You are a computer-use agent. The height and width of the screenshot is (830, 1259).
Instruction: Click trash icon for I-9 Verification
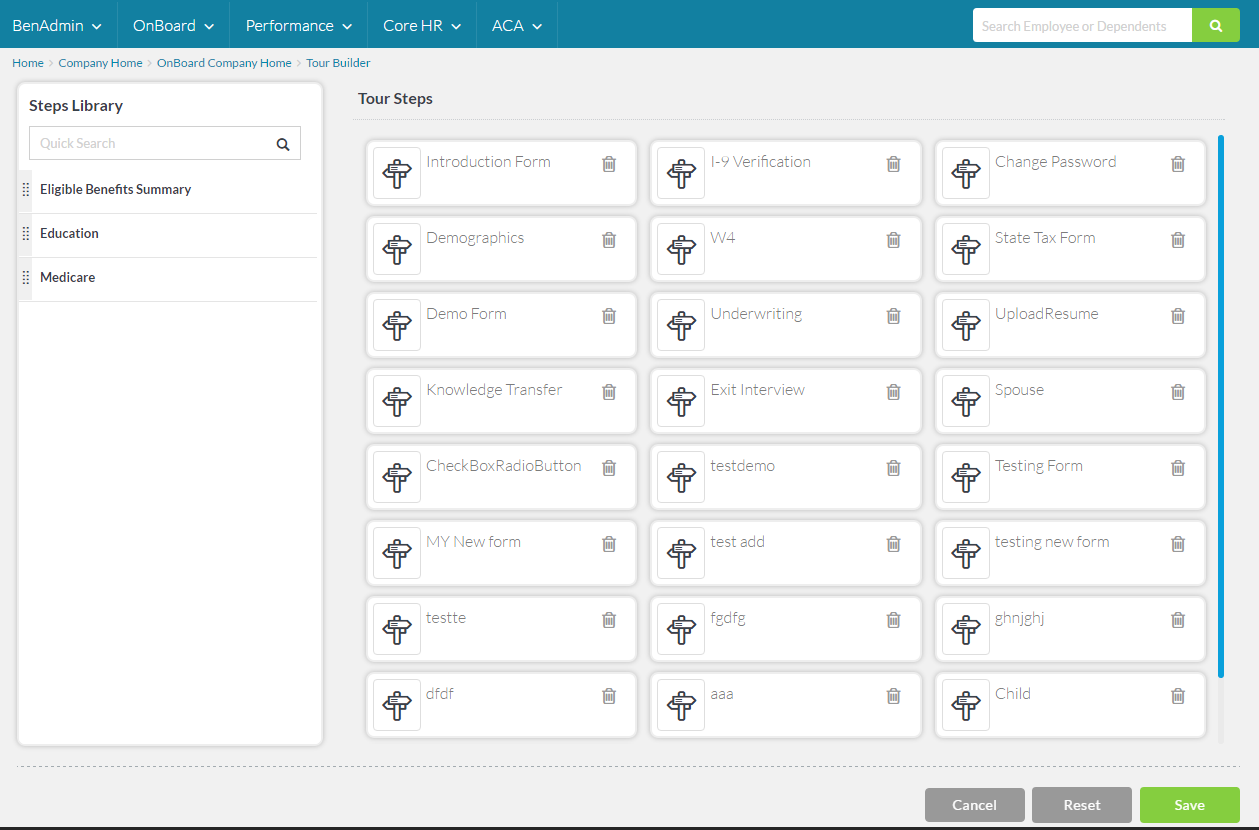click(x=893, y=164)
